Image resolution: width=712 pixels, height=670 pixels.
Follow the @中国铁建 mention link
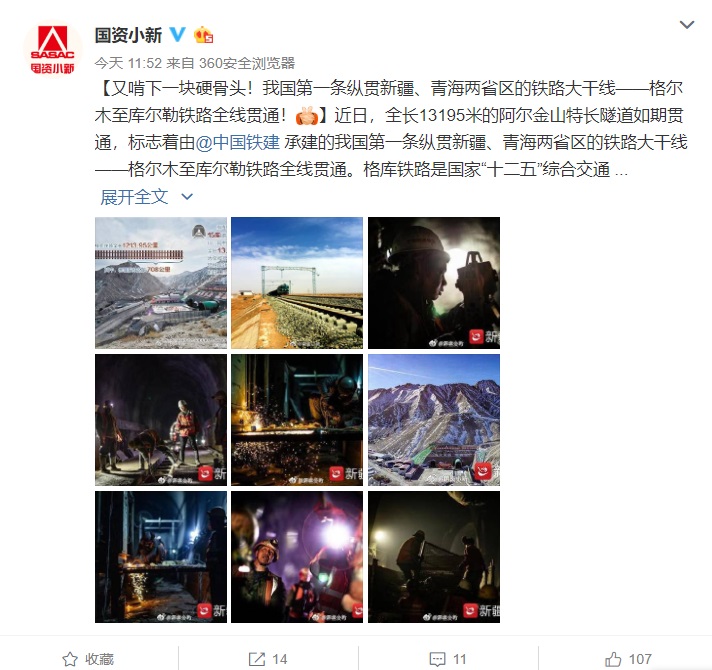coord(237,143)
